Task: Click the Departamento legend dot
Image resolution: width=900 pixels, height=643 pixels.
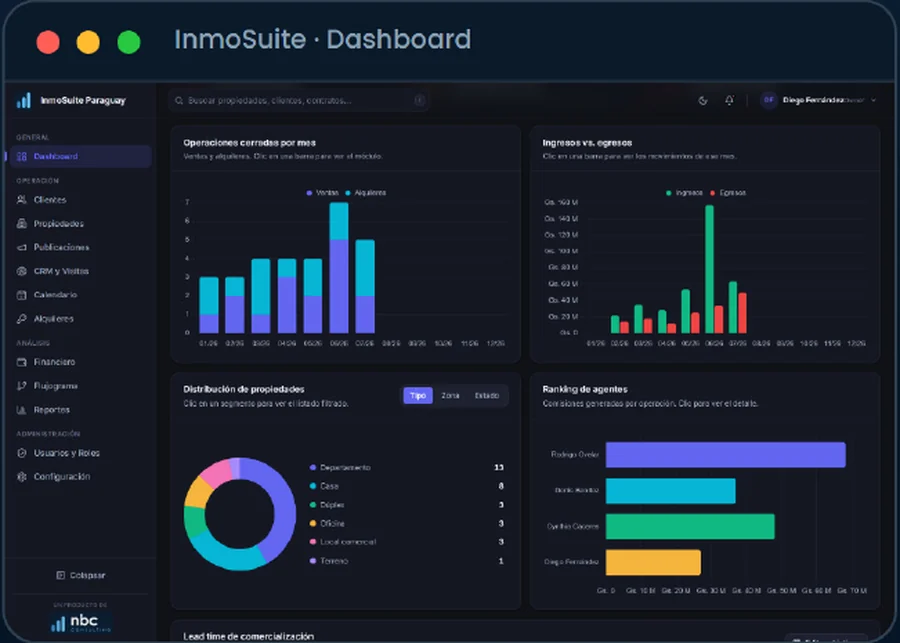Action: click(313, 467)
